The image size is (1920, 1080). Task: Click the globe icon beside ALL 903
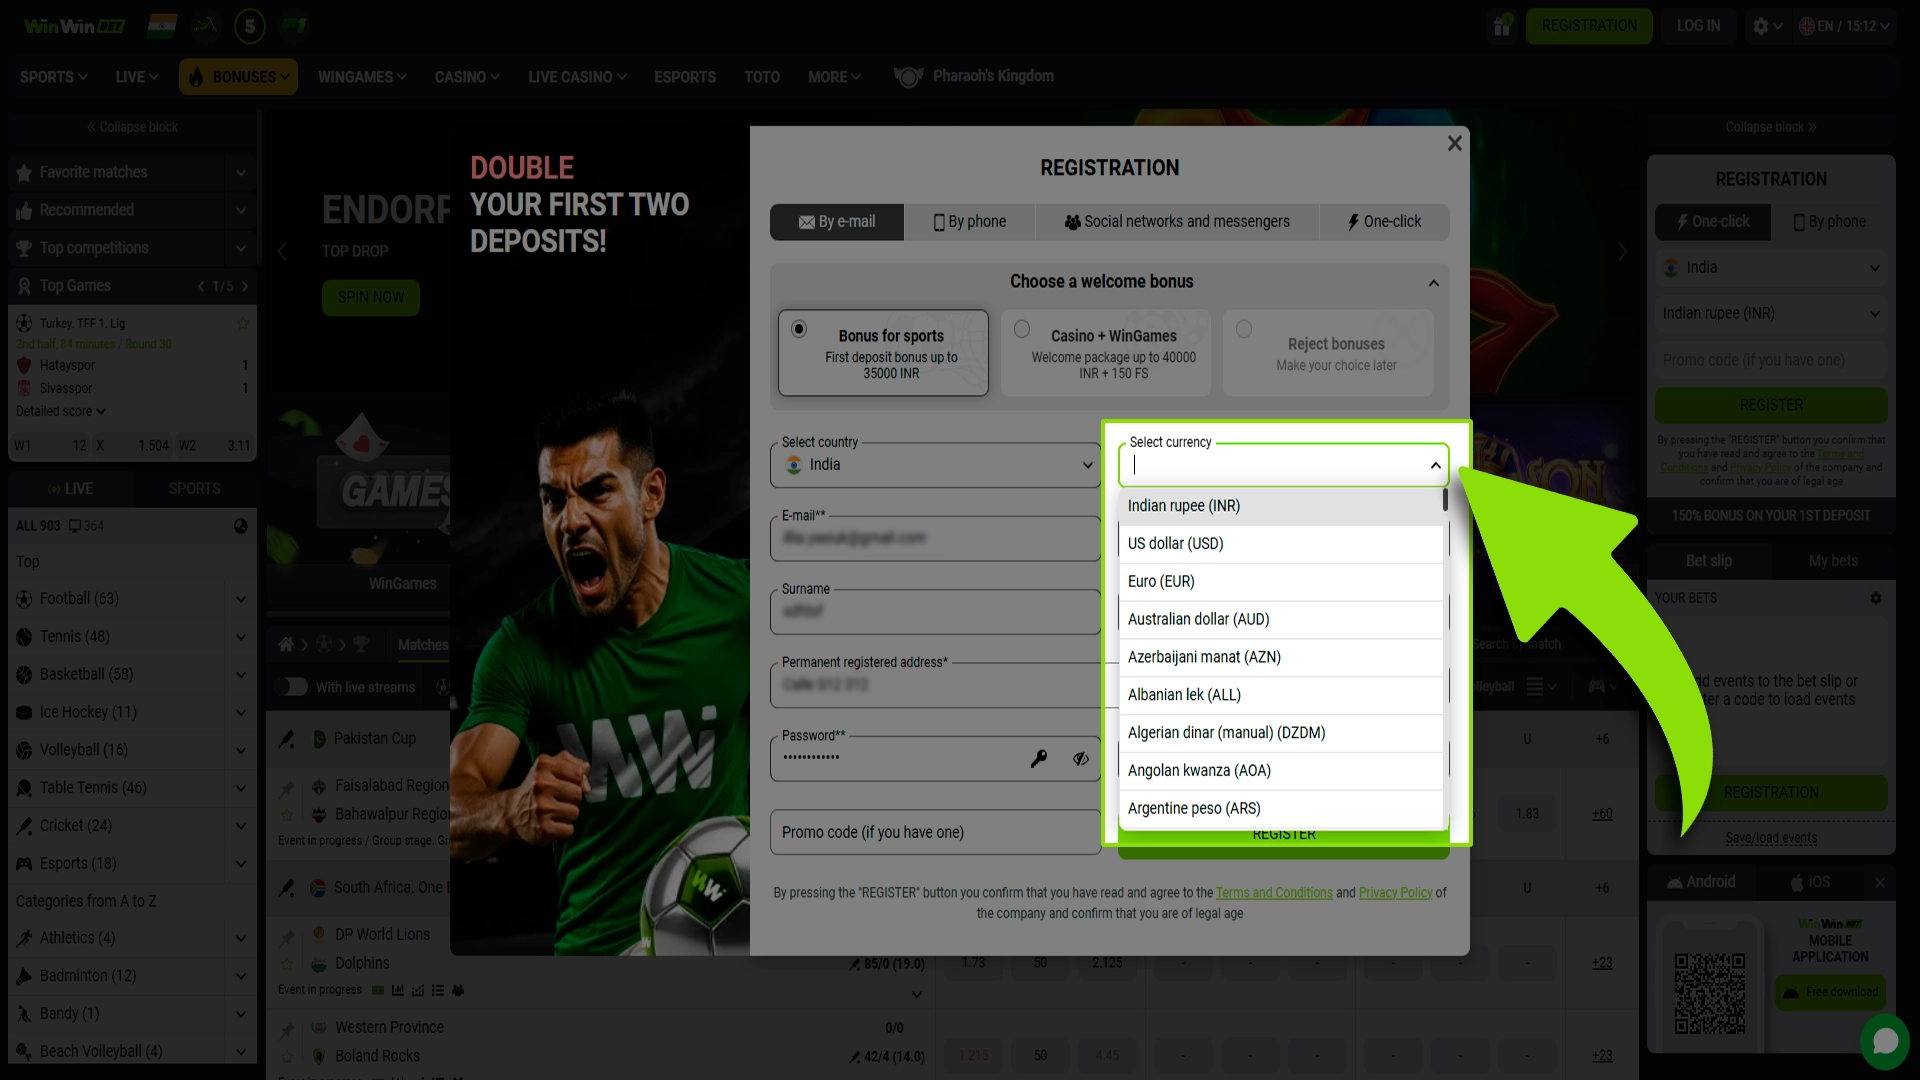tap(240, 526)
